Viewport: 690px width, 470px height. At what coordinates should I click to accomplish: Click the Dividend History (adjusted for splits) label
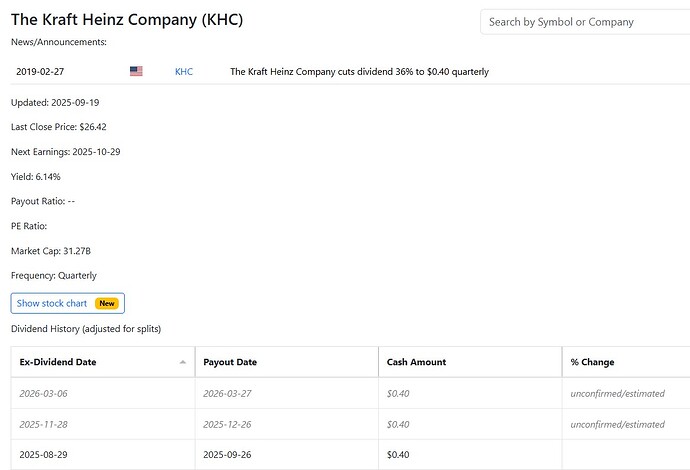click(x=86, y=329)
